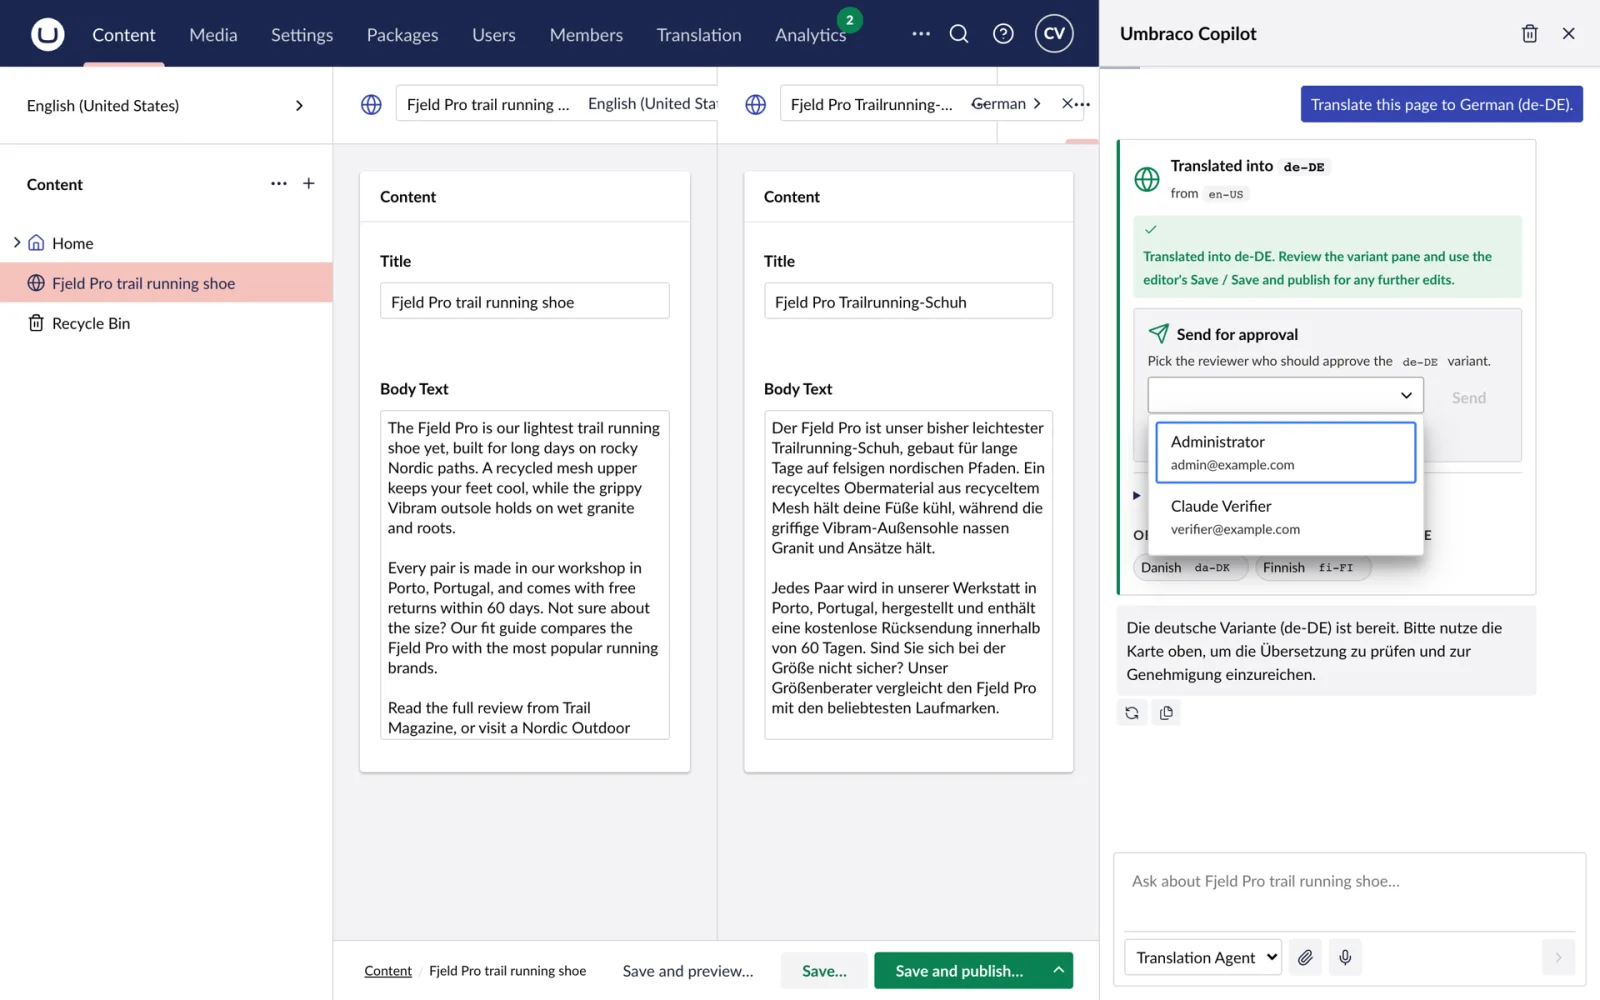Choose Administrator as the reviewer
Image resolution: width=1600 pixels, height=1000 pixels.
click(x=1285, y=452)
